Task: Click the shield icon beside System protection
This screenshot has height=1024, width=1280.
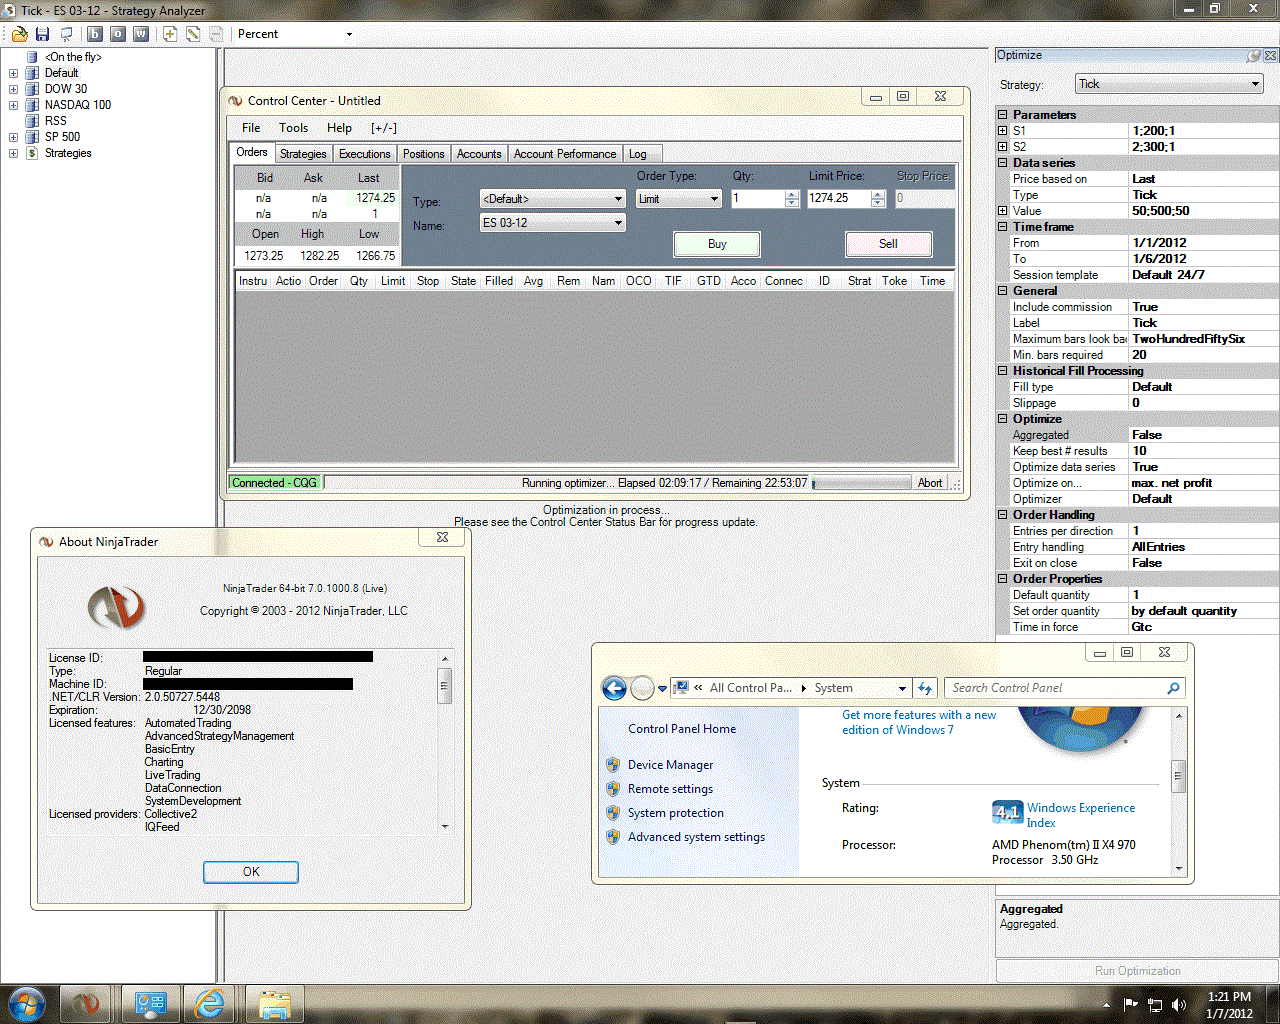Action: (x=613, y=813)
